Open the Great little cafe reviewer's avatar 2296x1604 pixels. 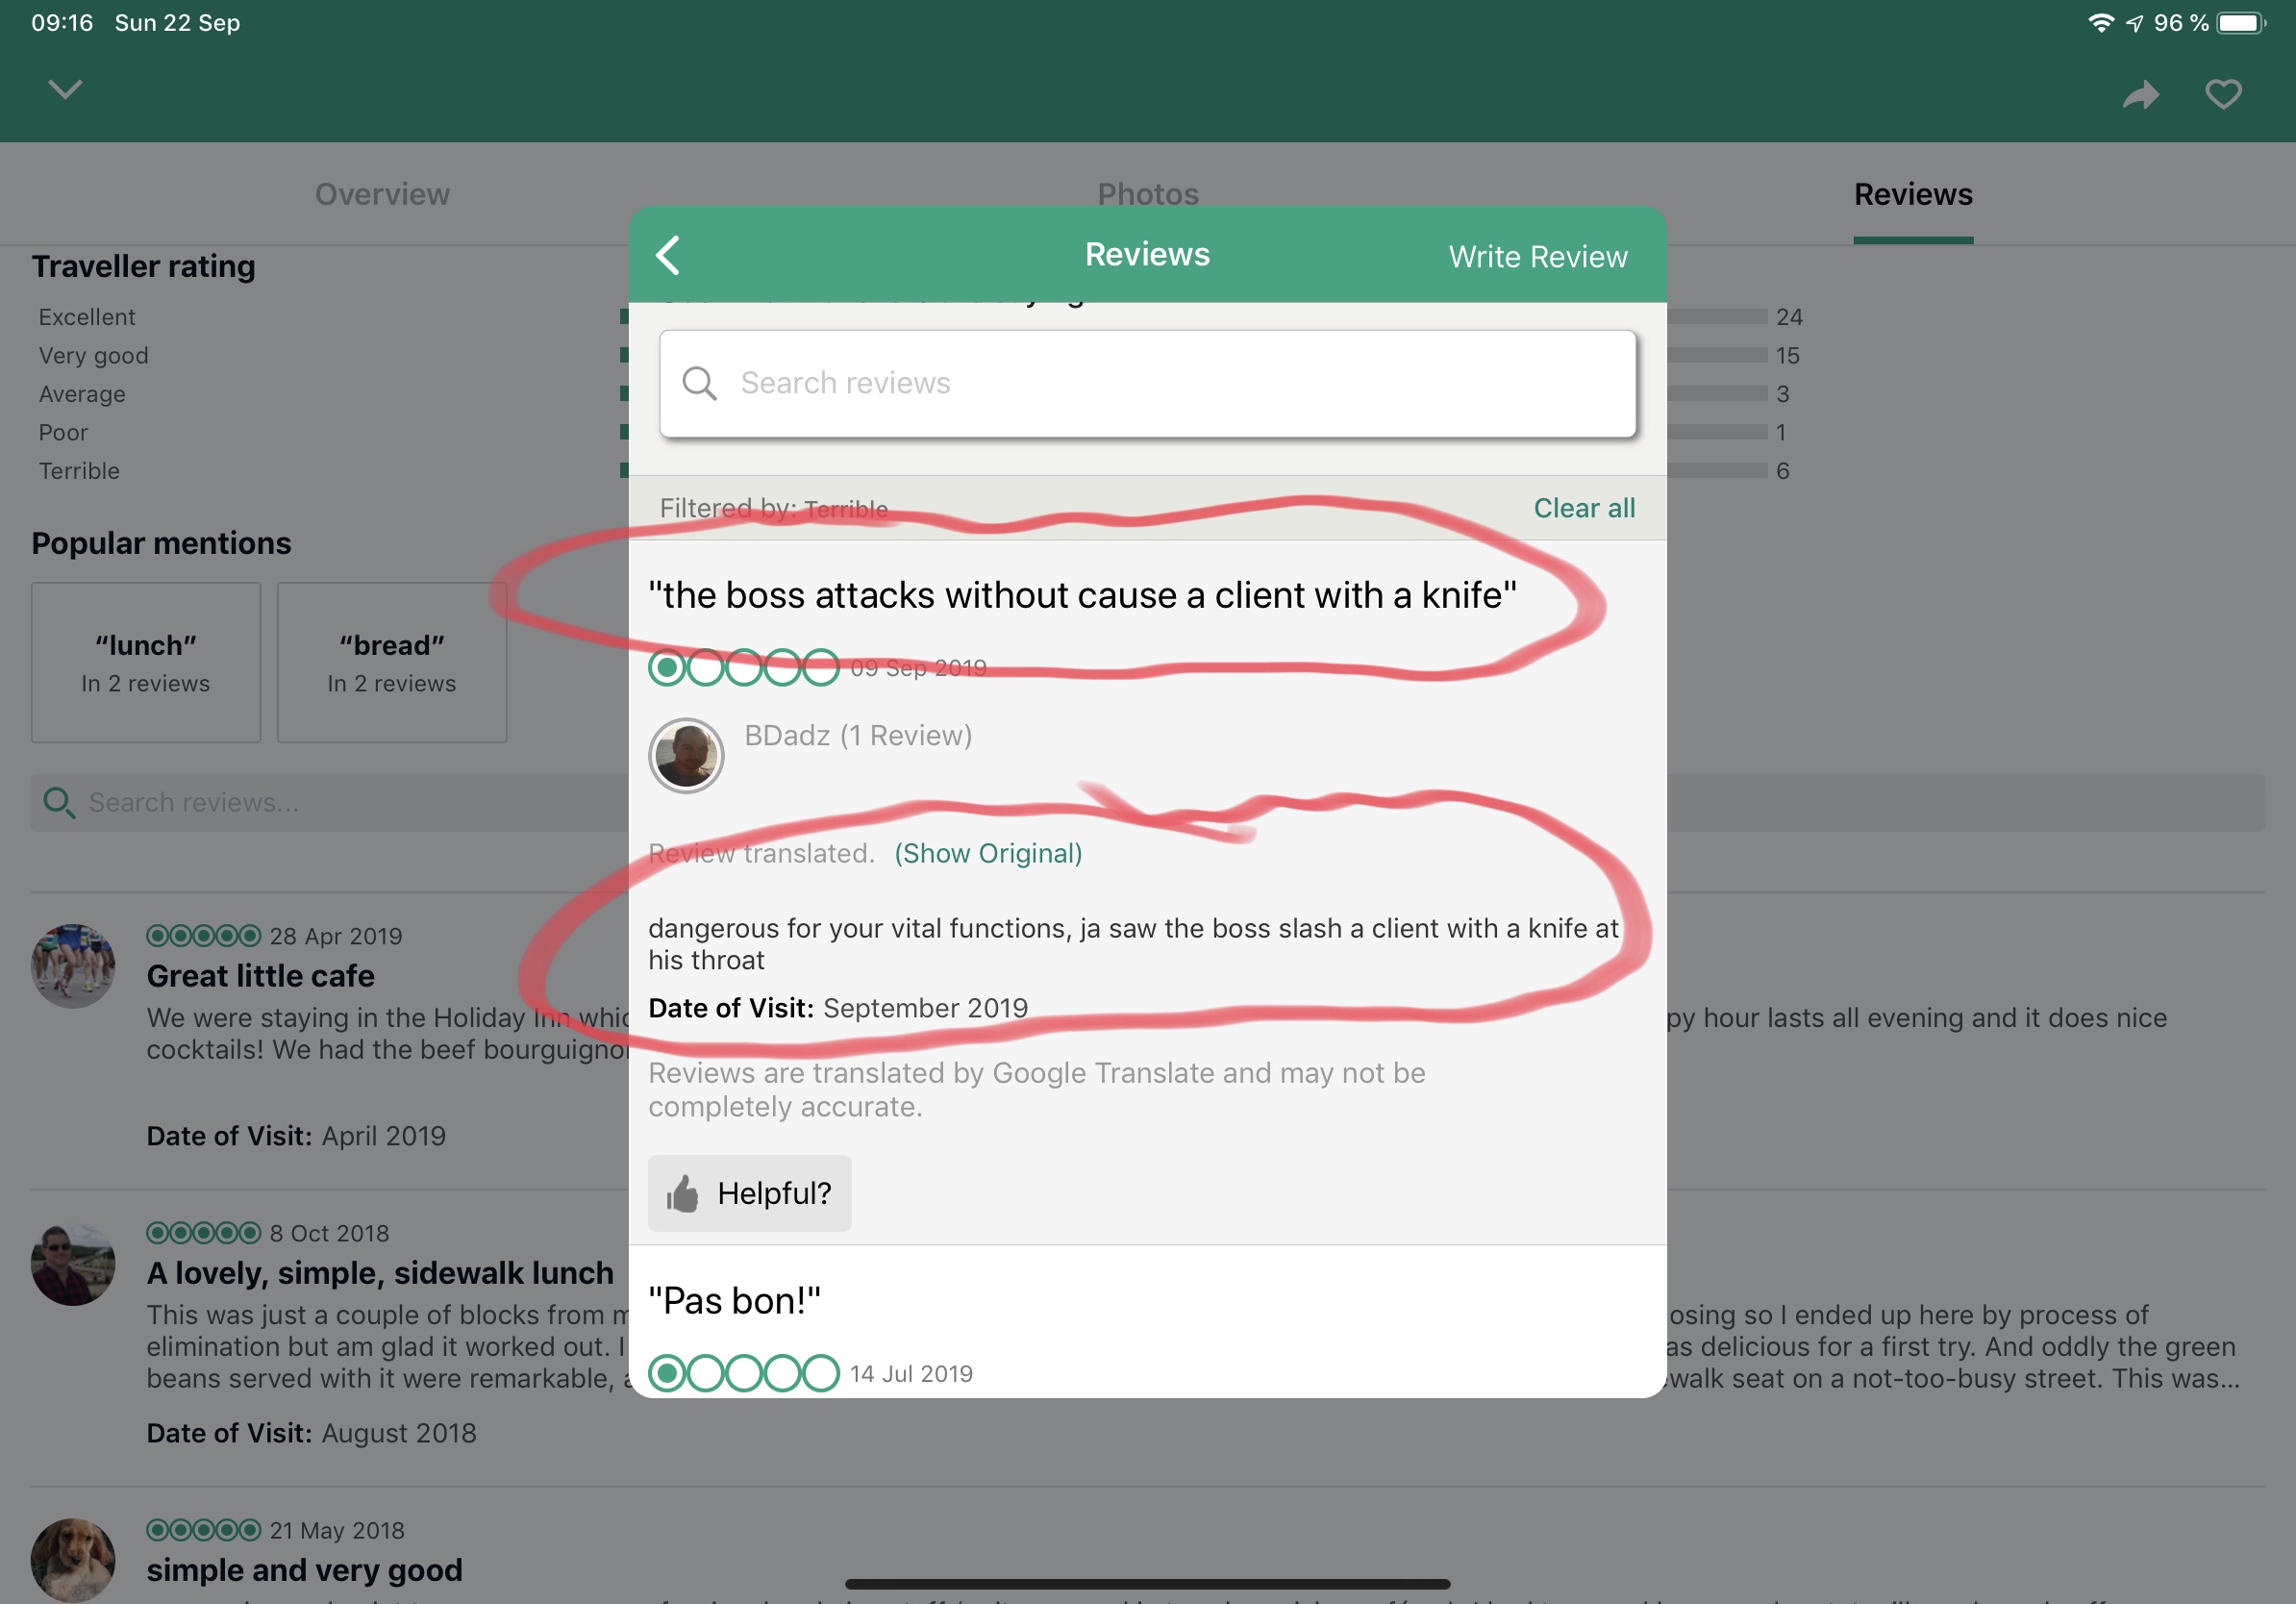pyautogui.click(x=73, y=965)
